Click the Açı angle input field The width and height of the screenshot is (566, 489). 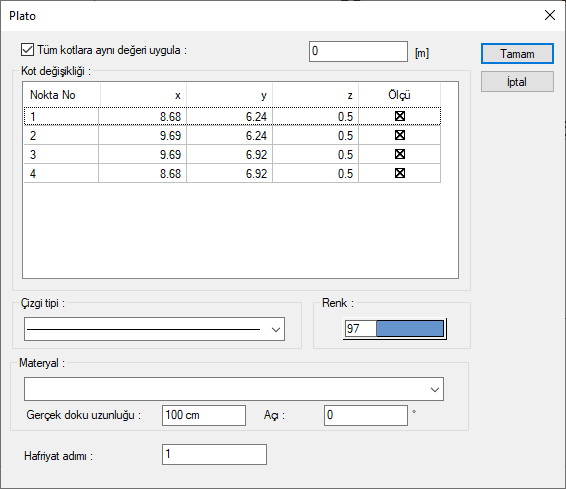tap(366, 415)
